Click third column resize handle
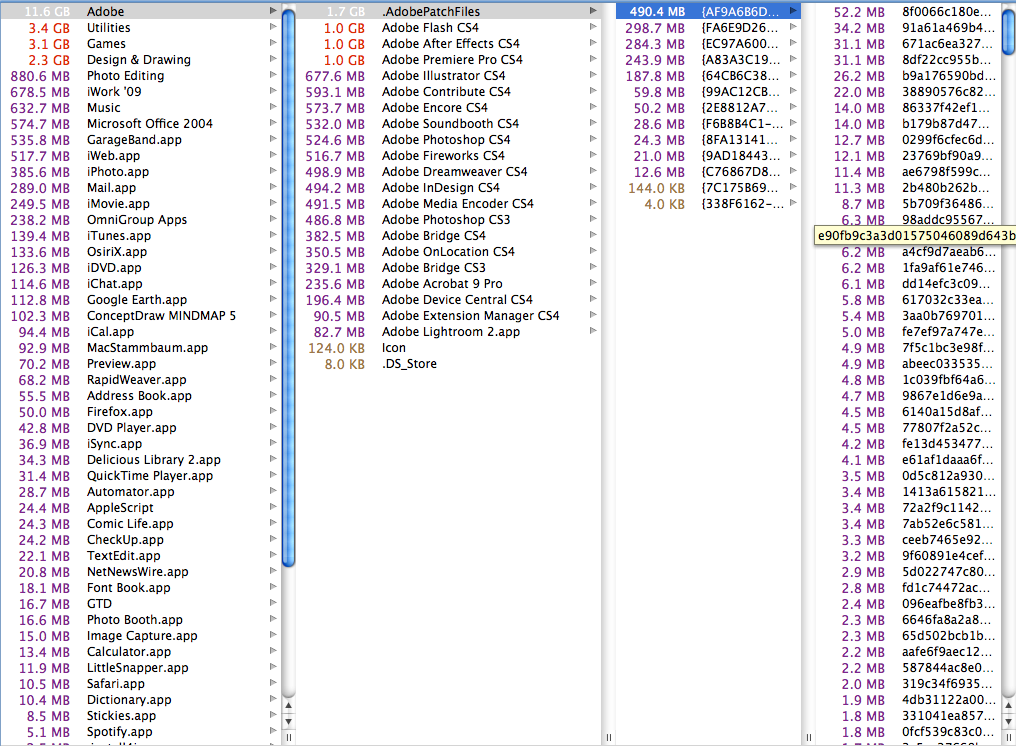This screenshot has width=1016, height=746. pos(808,738)
